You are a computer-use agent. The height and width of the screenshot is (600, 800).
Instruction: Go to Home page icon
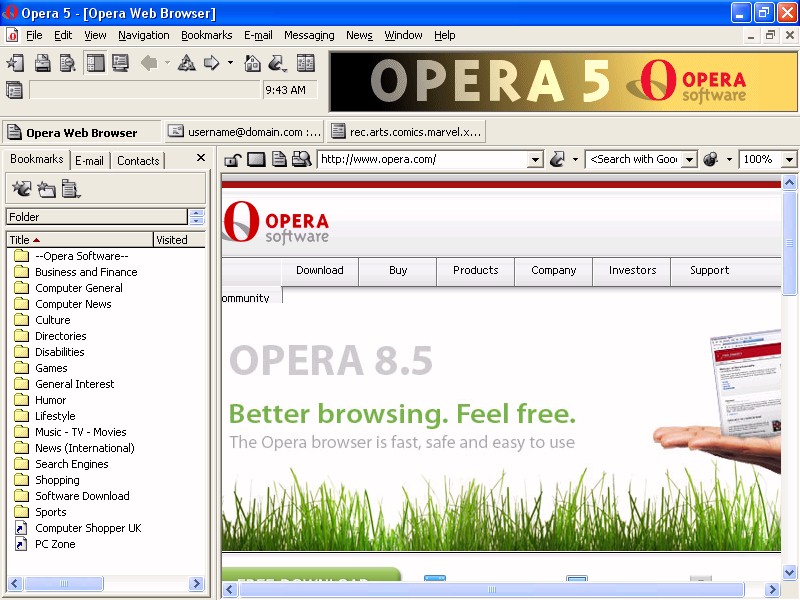[252, 63]
